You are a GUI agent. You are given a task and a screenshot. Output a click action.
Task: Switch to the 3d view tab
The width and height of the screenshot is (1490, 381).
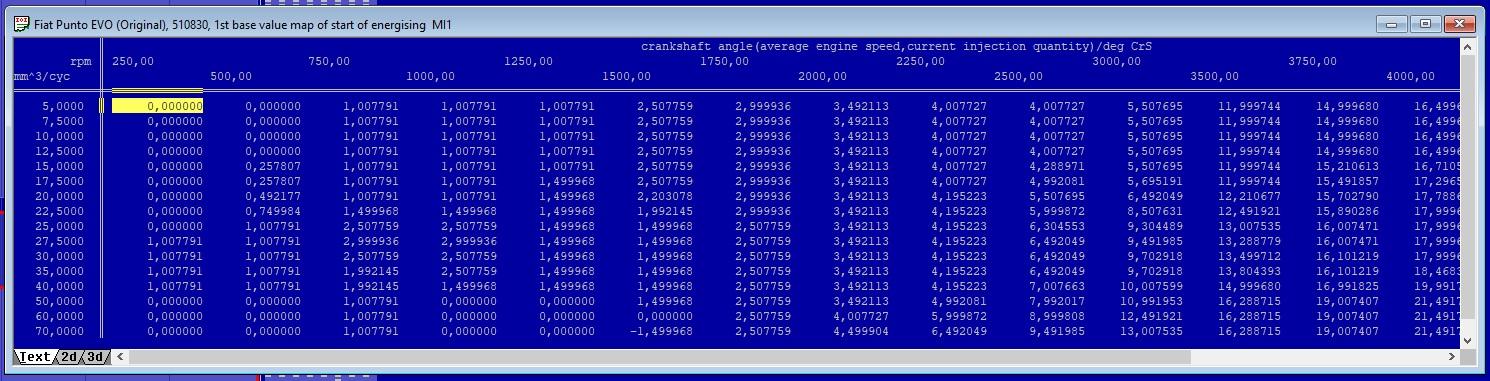click(x=95, y=356)
